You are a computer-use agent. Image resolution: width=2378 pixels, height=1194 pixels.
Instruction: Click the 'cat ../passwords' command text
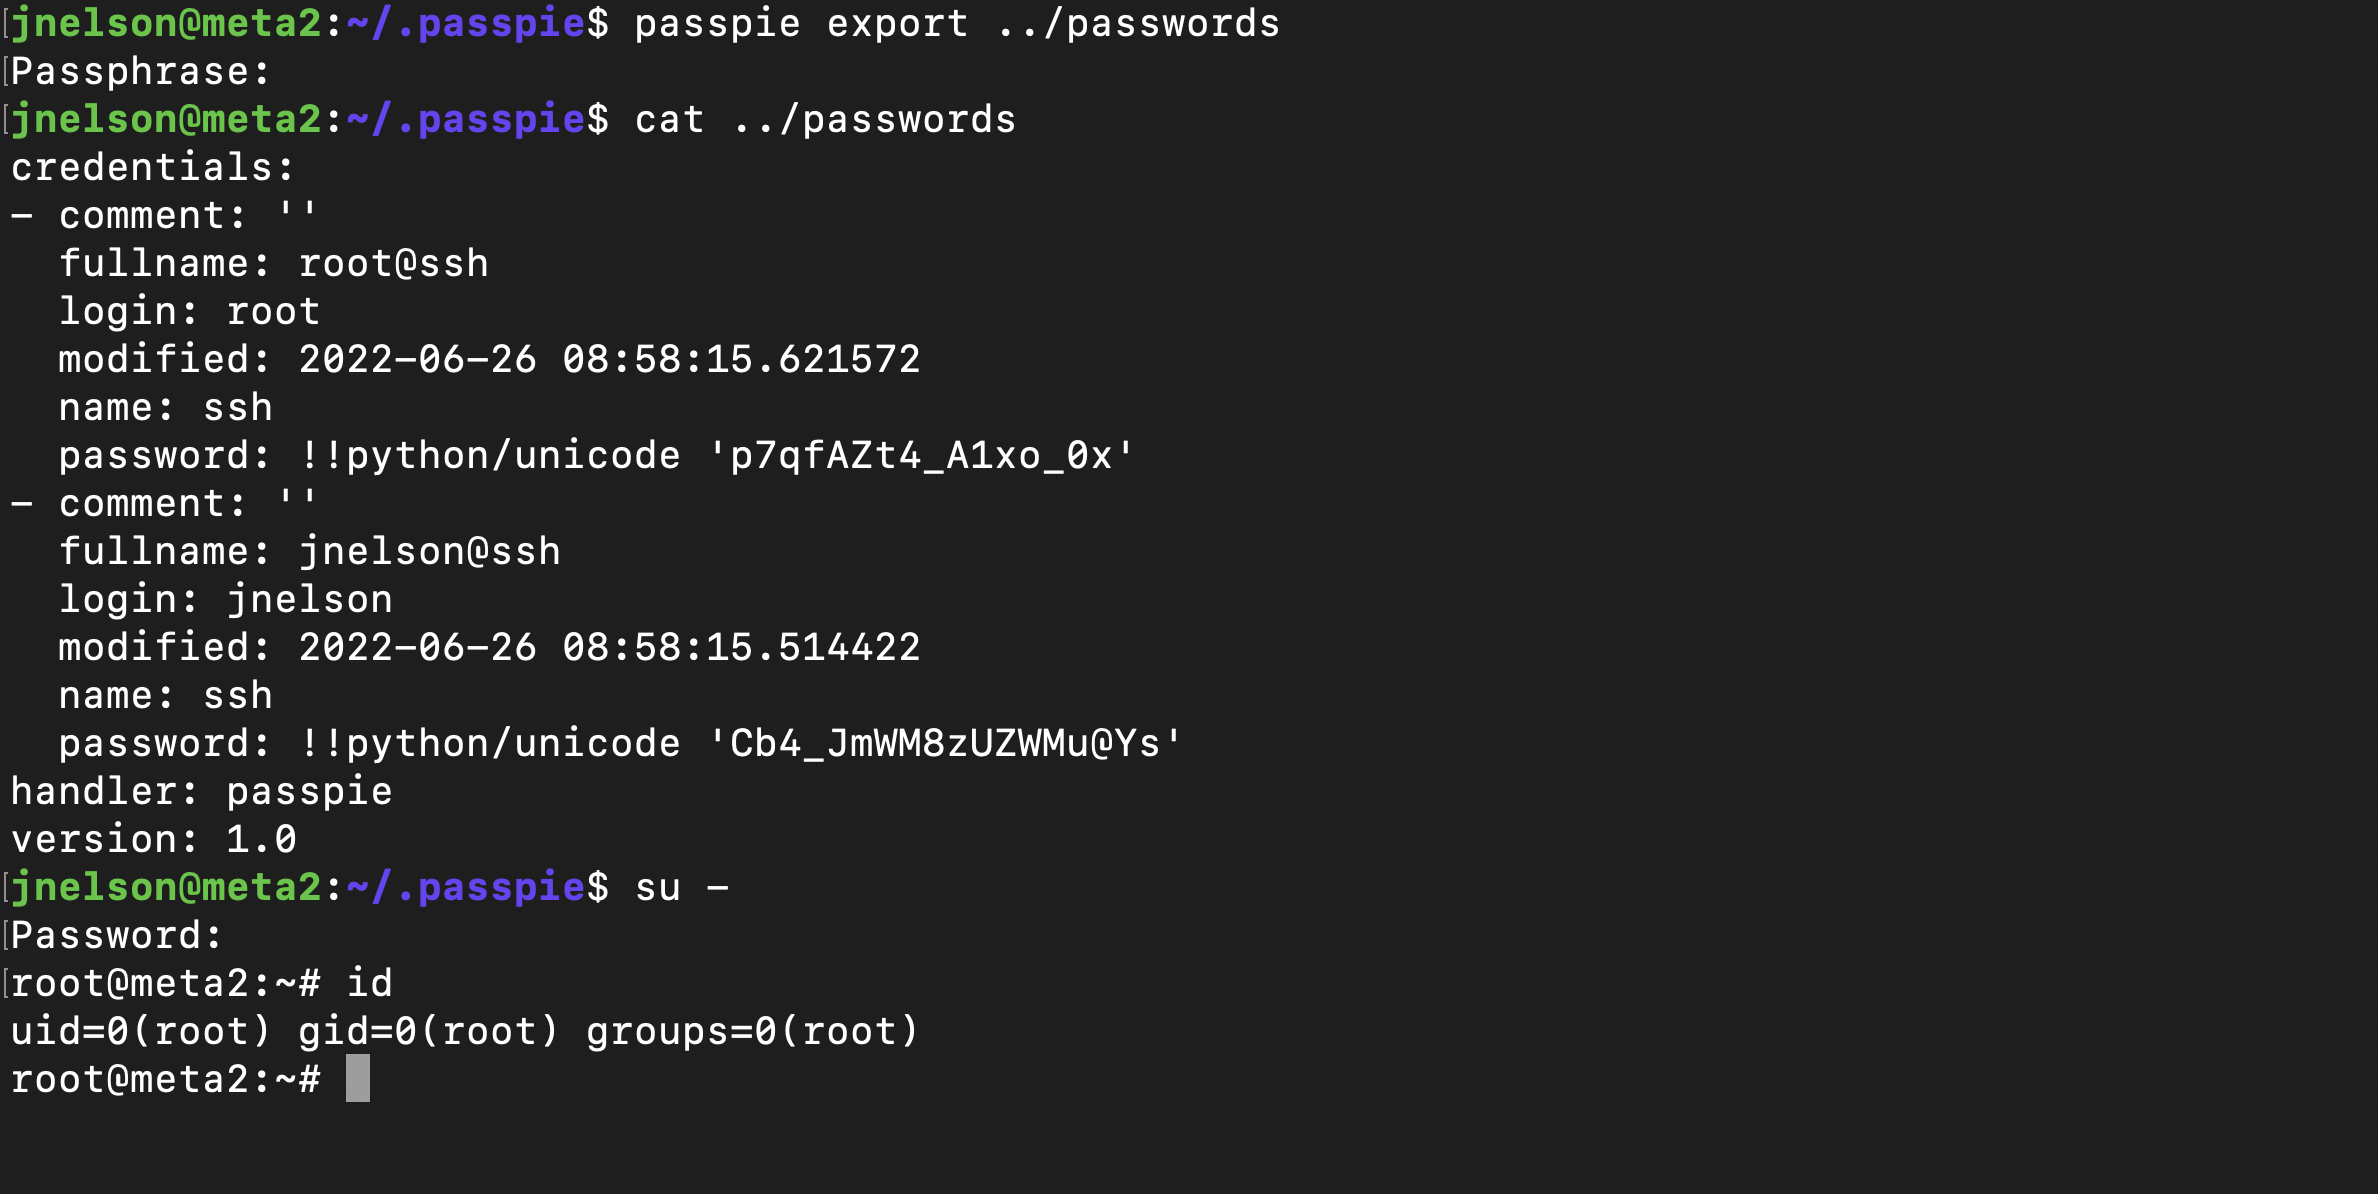(x=825, y=120)
